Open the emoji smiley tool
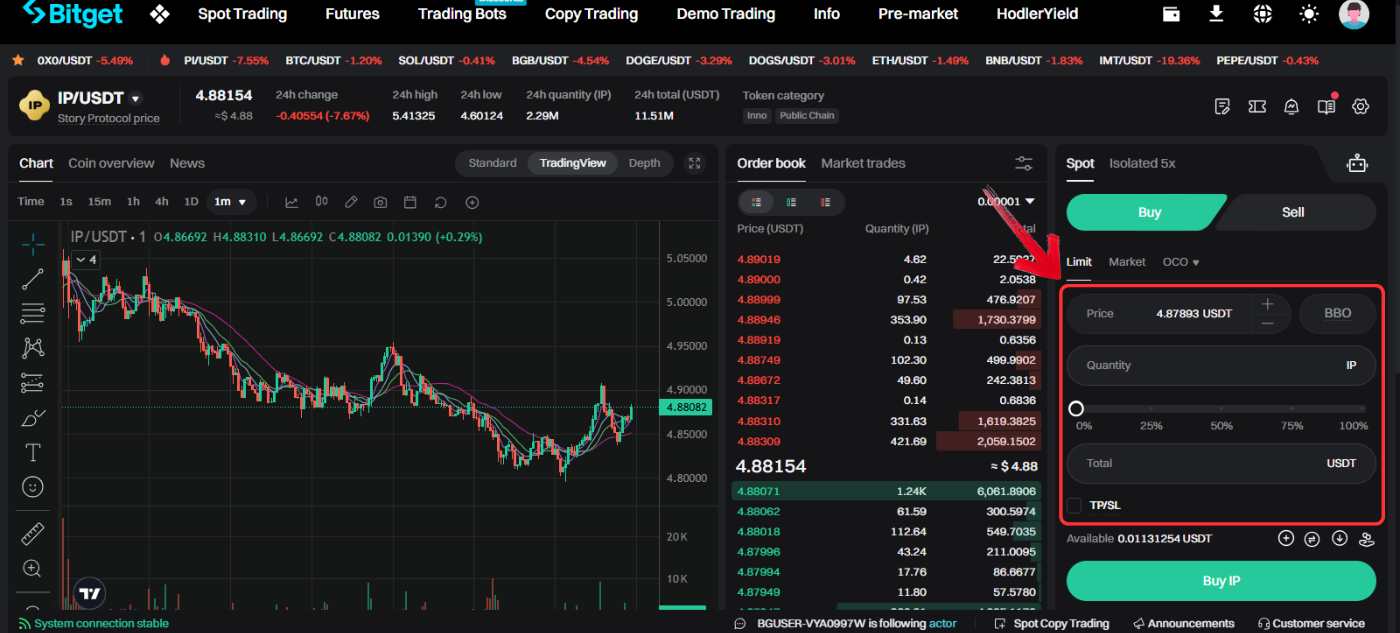Screen dimensions: 1400x633 point(33,487)
